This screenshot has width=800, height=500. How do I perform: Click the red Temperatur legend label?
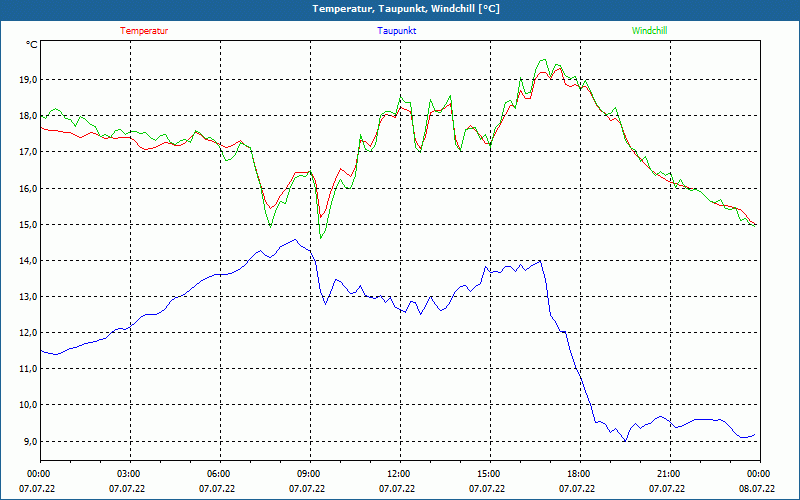pos(144,31)
